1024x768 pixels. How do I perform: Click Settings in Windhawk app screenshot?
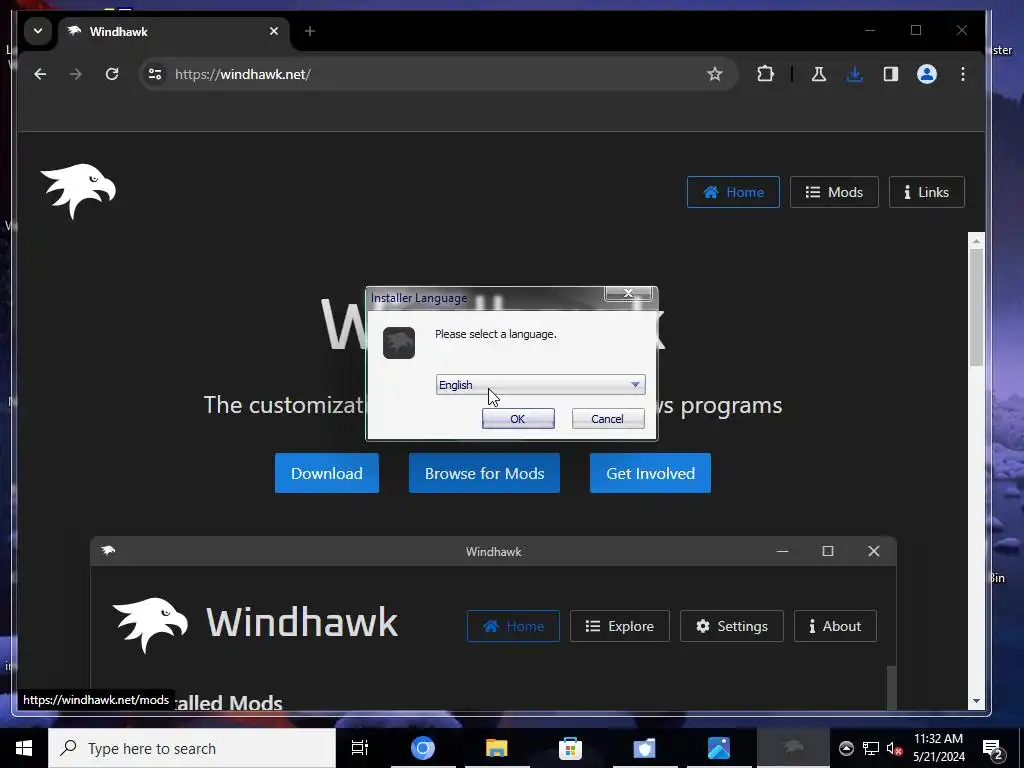click(x=731, y=626)
